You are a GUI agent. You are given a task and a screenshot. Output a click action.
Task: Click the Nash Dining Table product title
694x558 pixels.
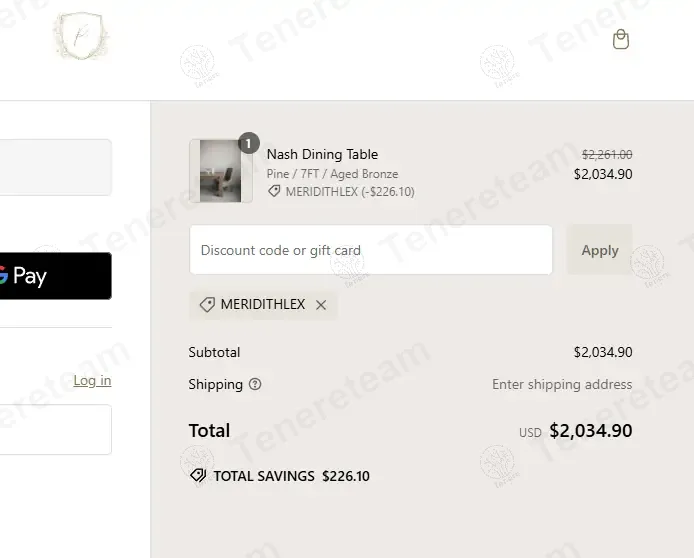click(322, 154)
